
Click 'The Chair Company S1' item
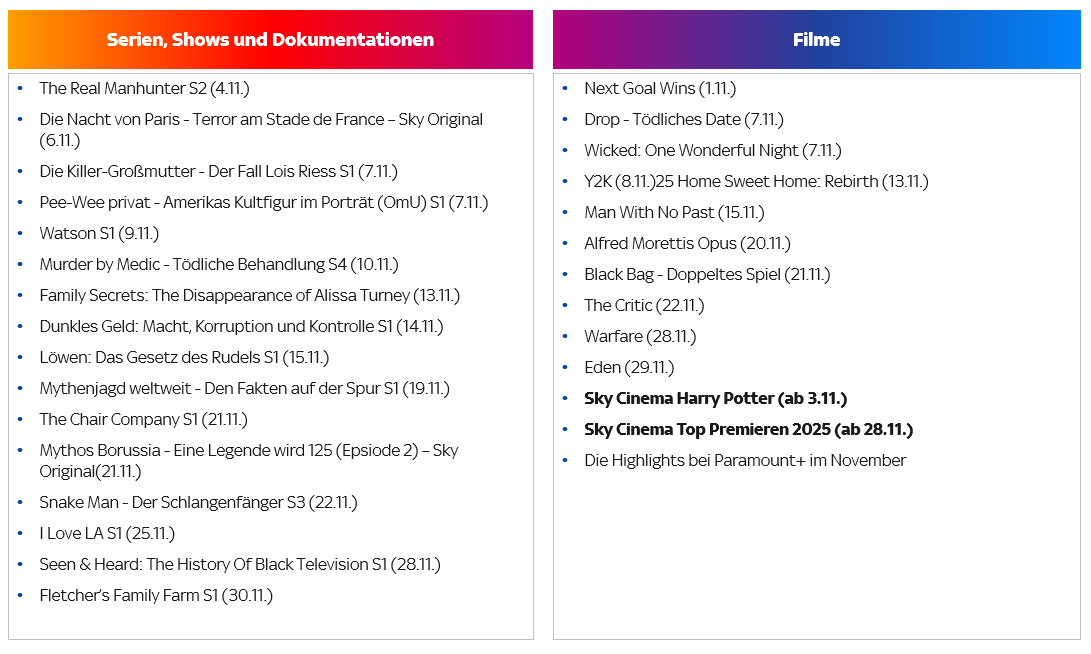coord(143,420)
